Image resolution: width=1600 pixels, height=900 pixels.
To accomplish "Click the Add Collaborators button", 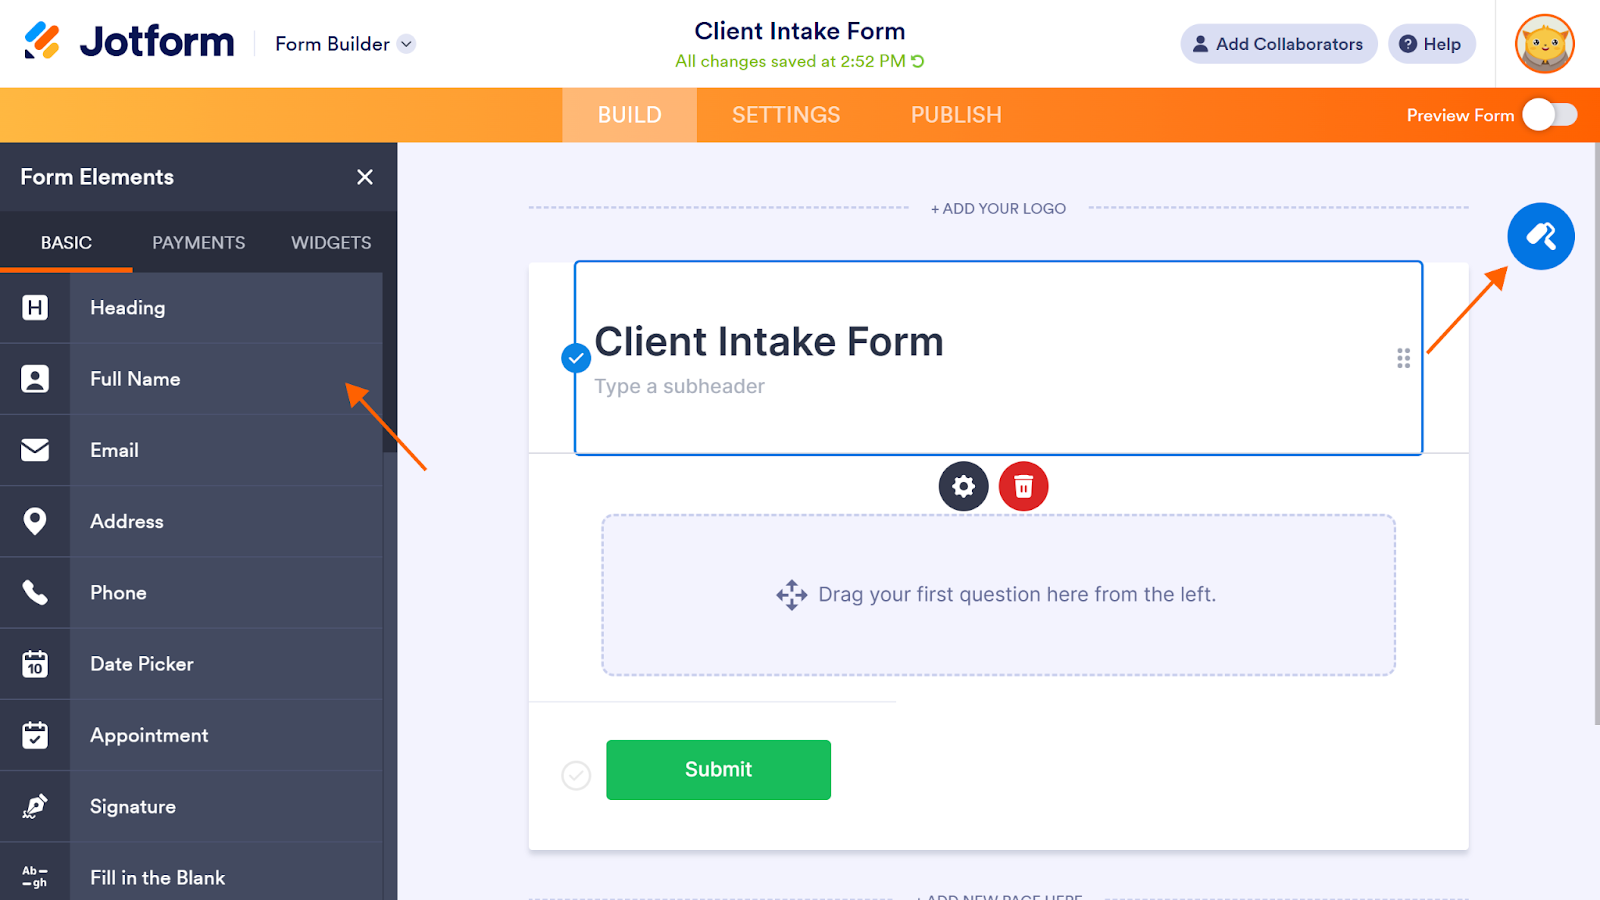I will [1278, 44].
